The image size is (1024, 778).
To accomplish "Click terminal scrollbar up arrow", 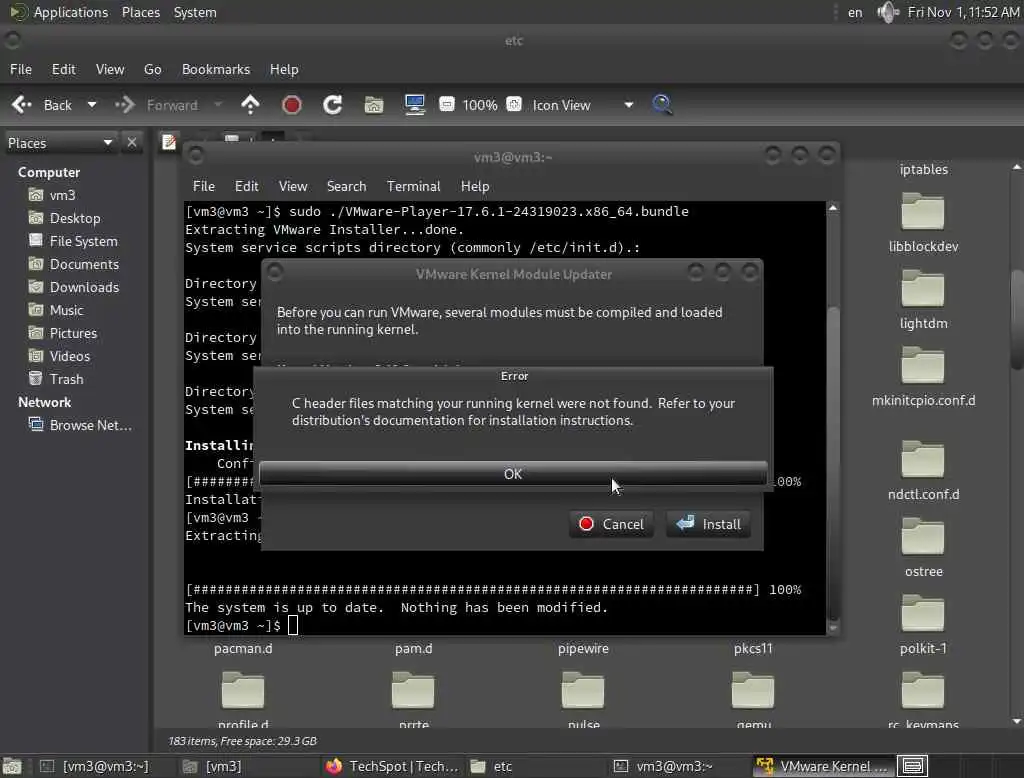I will (x=833, y=208).
